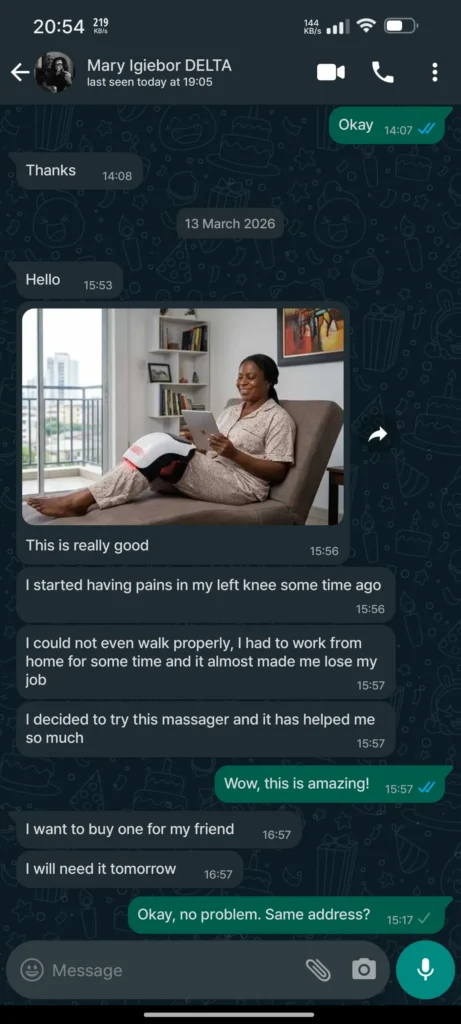461x1024 pixels.
Task: Tap the Wi-Fi status icon
Action: click(x=367, y=26)
